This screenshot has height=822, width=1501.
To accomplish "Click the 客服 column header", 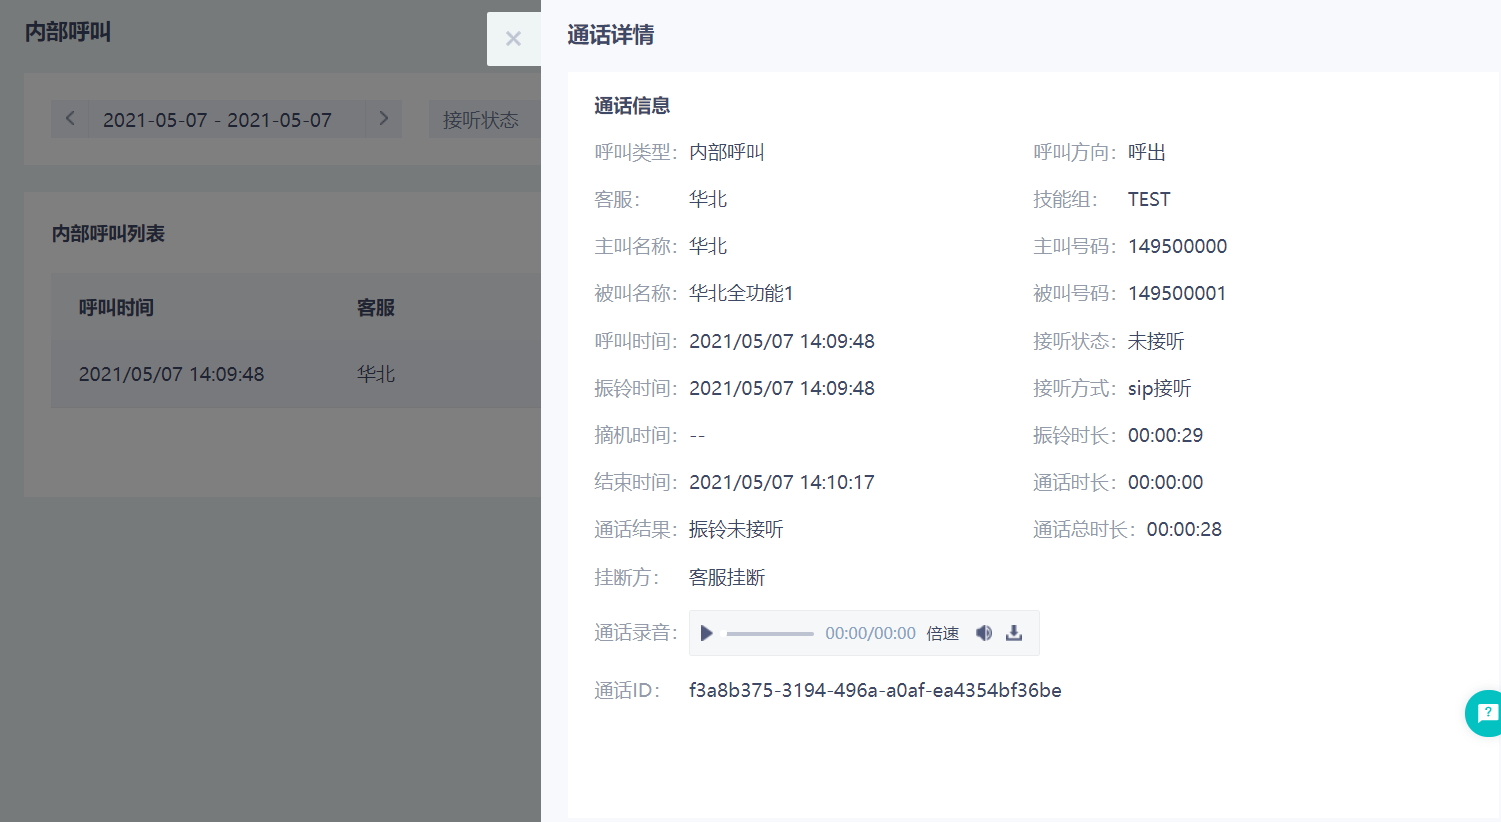I will pyautogui.click(x=376, y=308).
